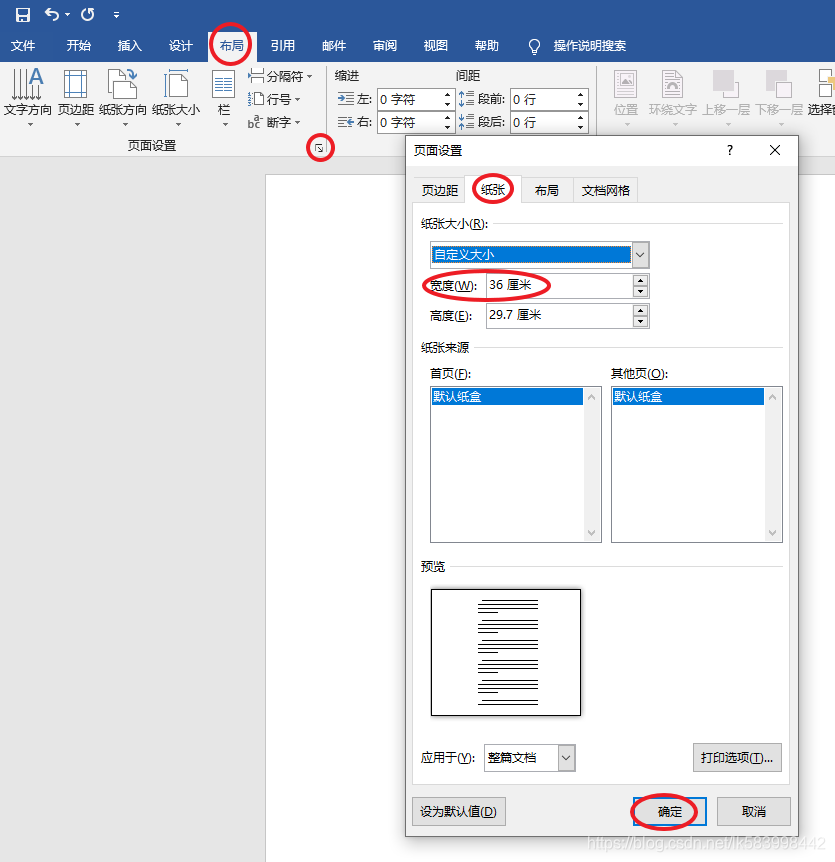Switch to Layout (布局) dialog tab
This screenshot has height=862, width=835.
(547, 190)
